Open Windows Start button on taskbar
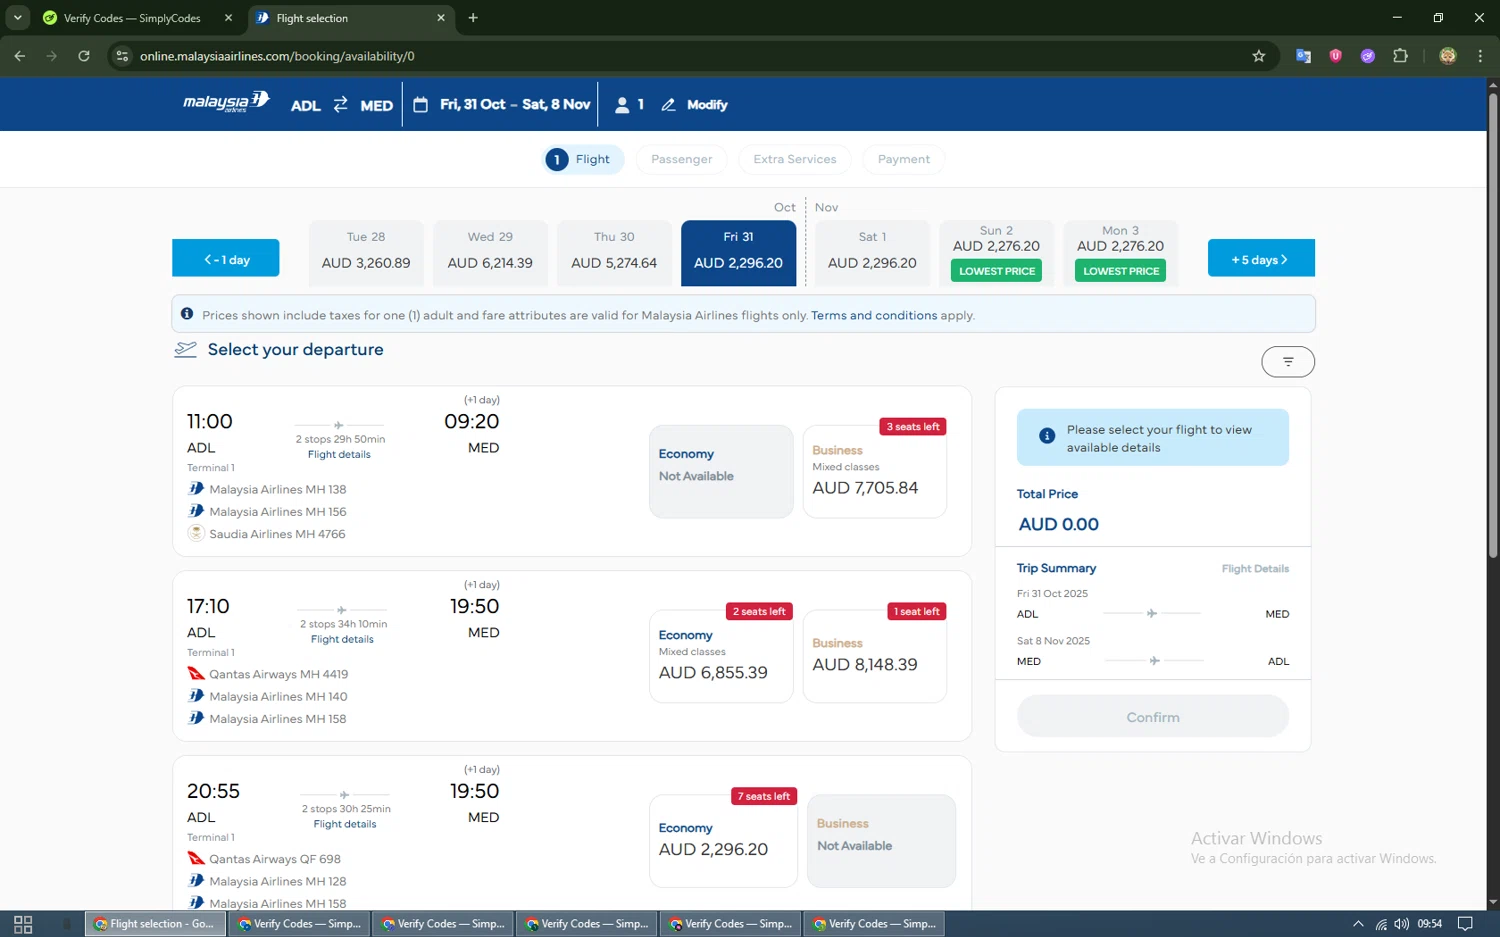Viewport: 1500px width, 937px height. [23, 924]
